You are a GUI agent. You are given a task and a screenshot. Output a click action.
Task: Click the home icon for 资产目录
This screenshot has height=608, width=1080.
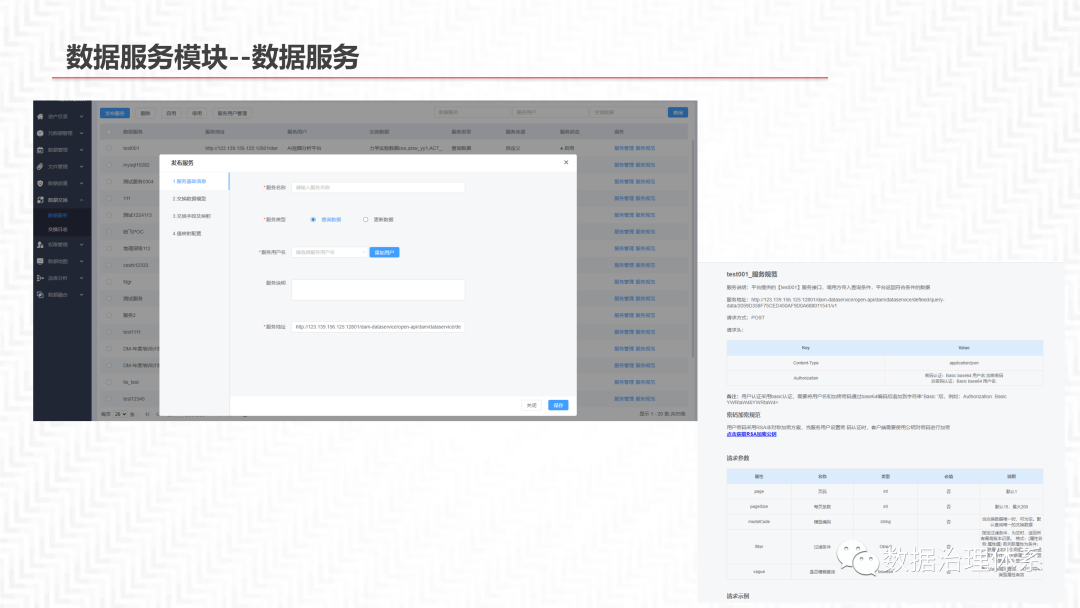pos(40,116)
